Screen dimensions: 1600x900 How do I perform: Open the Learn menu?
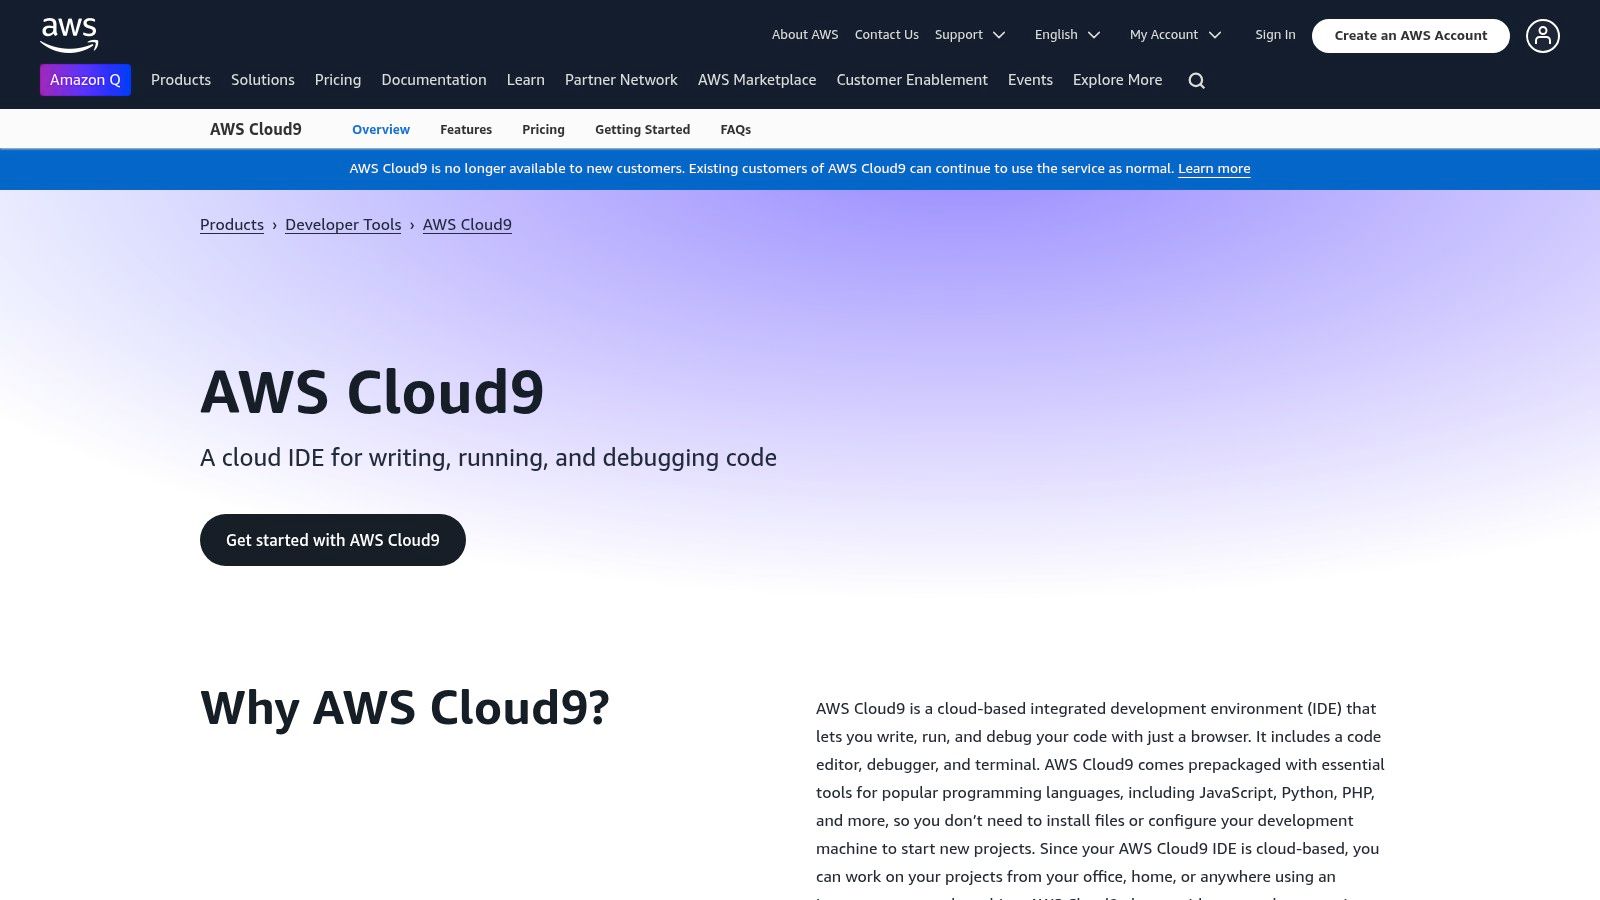coord(526,80)
